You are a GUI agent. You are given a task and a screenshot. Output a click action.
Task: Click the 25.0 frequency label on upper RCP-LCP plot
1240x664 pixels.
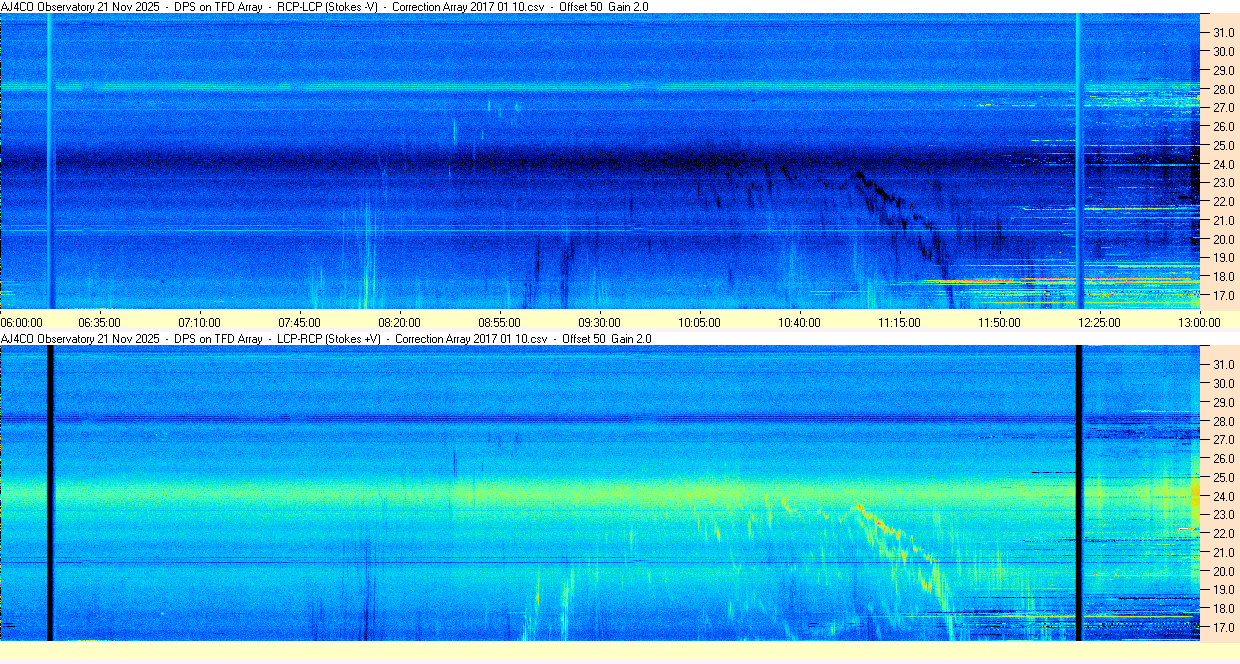click(1224, 145)
